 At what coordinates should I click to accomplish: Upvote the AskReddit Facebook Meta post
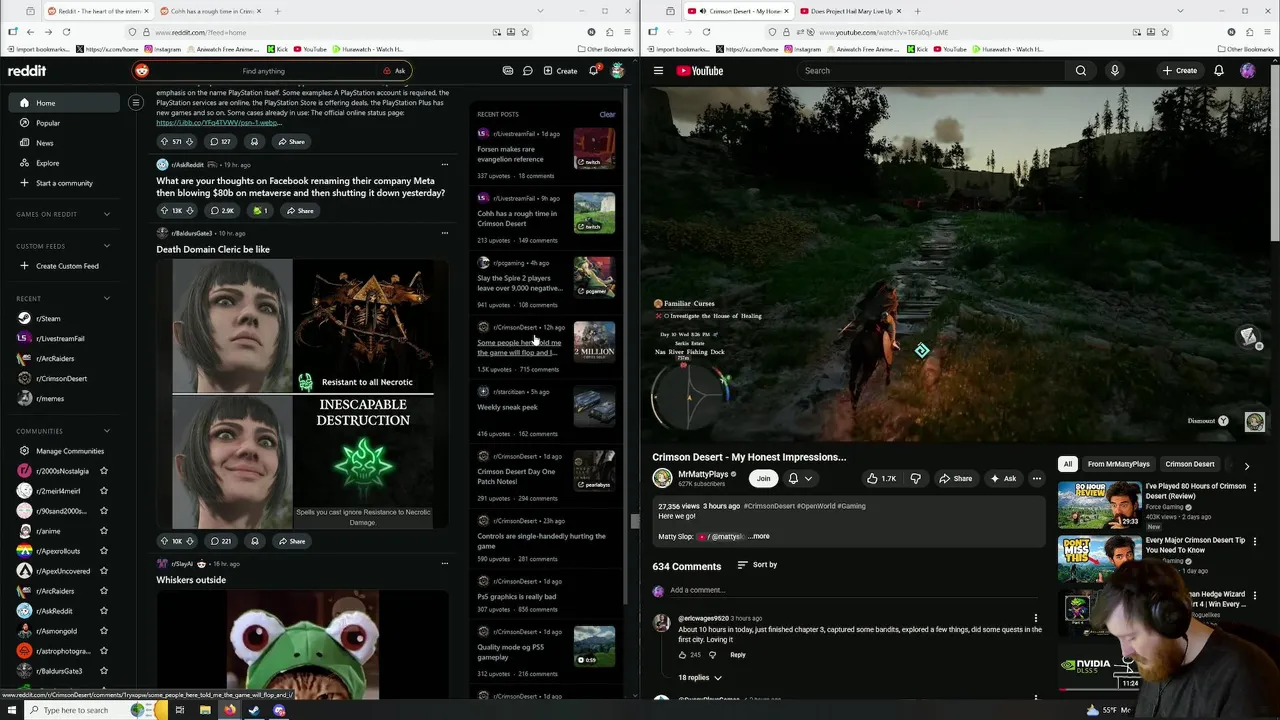coord(164,211)
